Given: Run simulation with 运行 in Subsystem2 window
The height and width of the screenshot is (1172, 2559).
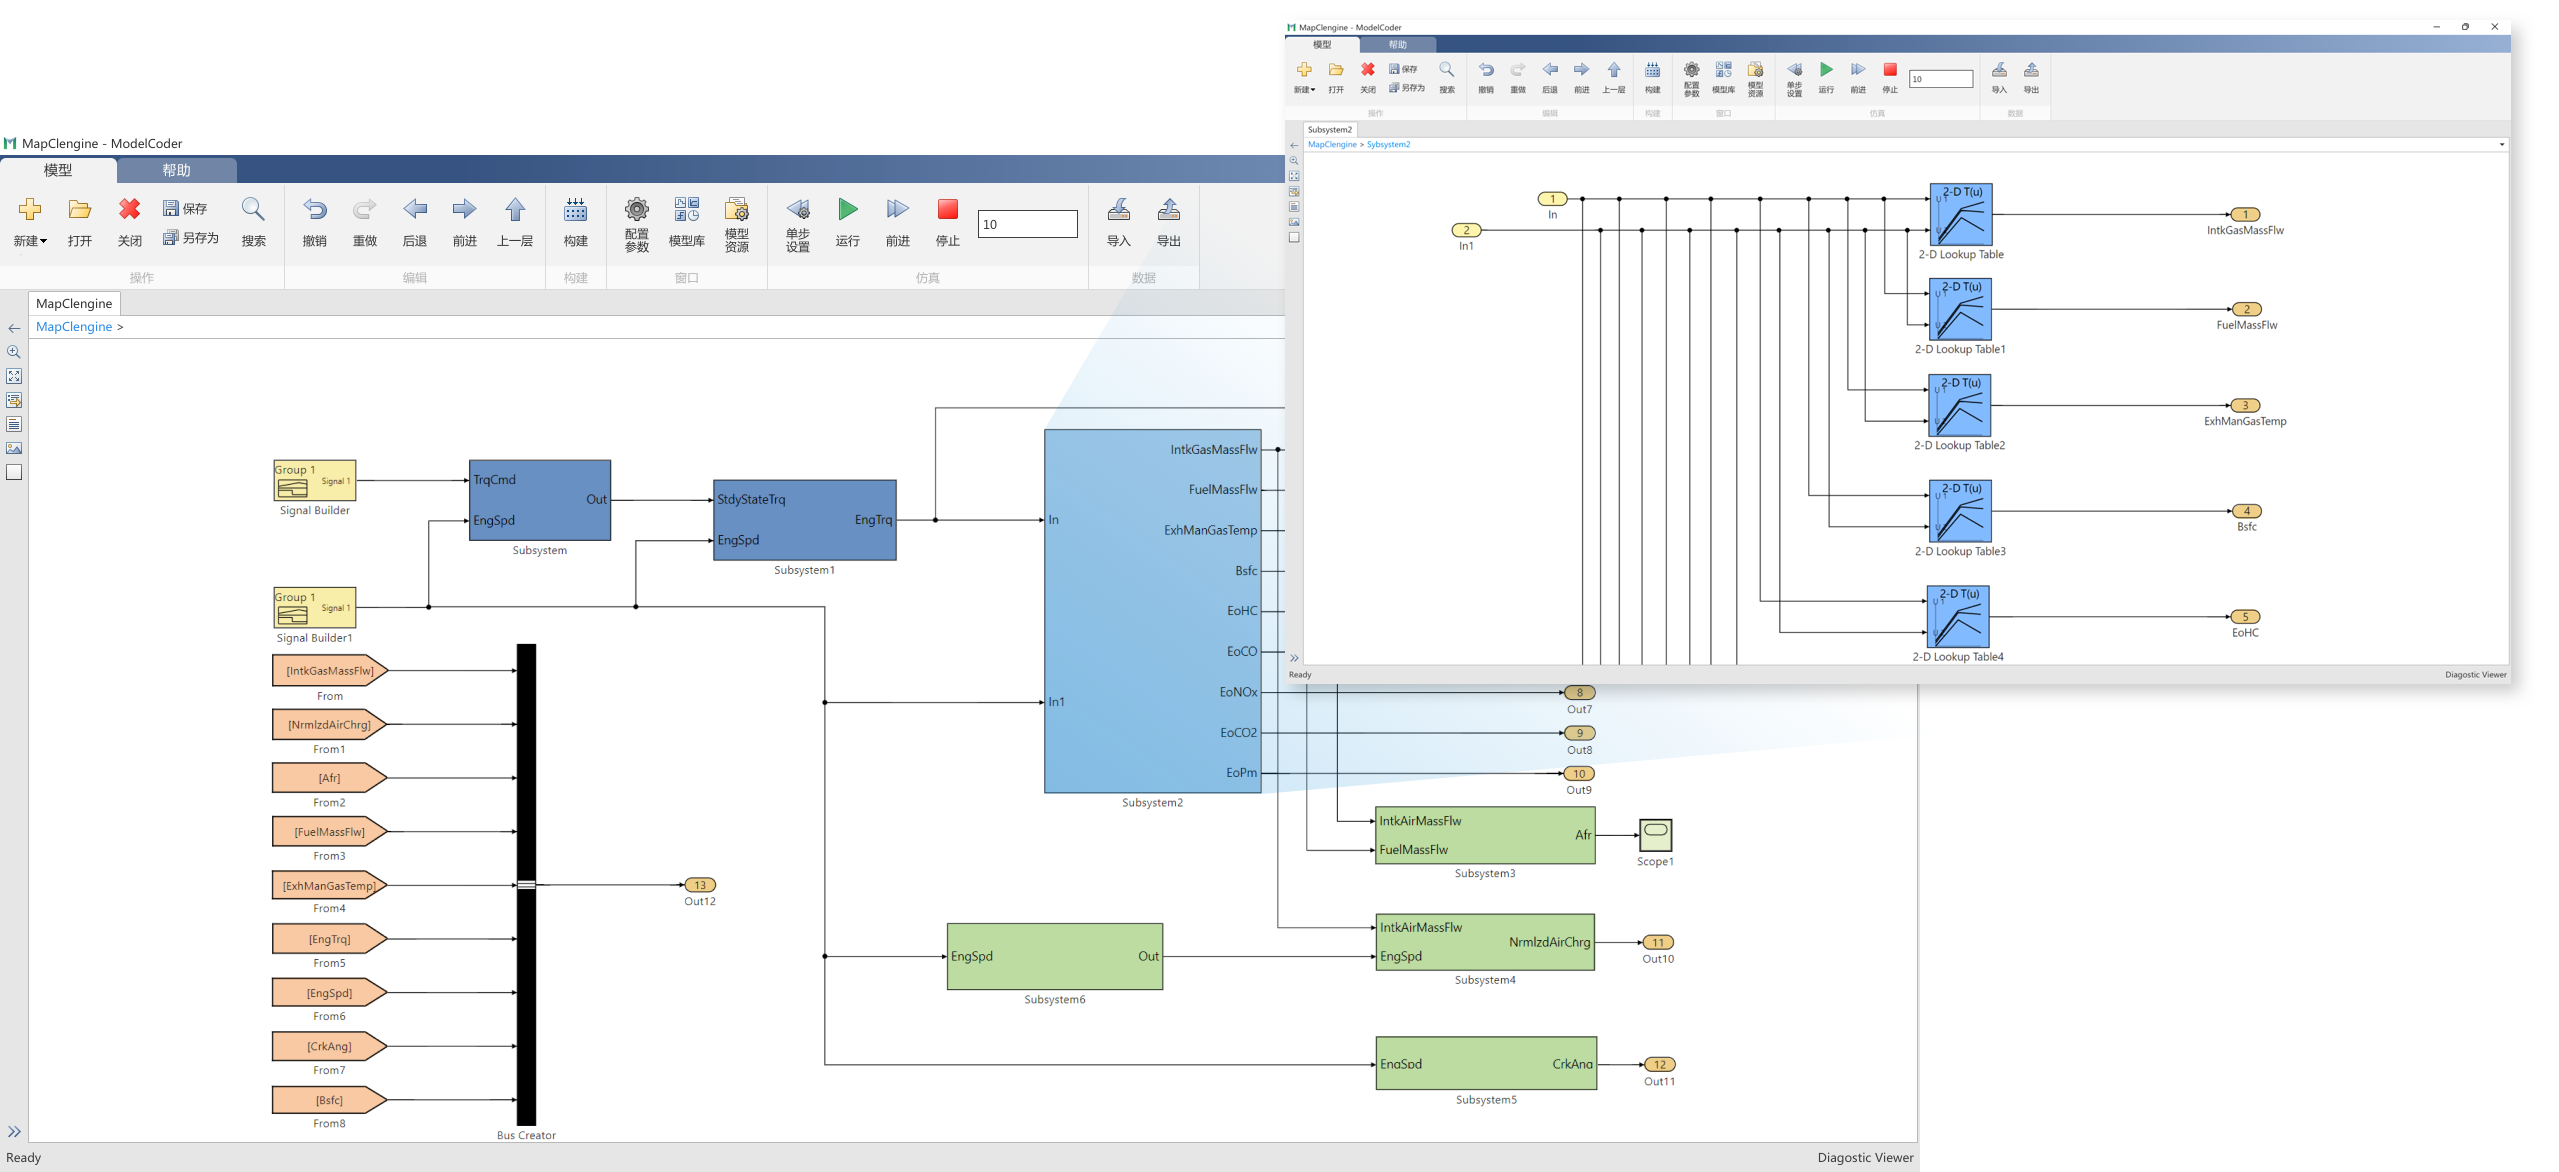Looking at the screenshot, I should [1826, 77].
